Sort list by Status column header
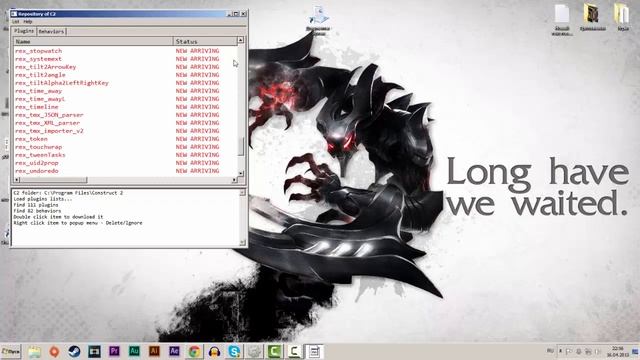The width and height of the screenshot is (640, 360). [x=204, y=41]
